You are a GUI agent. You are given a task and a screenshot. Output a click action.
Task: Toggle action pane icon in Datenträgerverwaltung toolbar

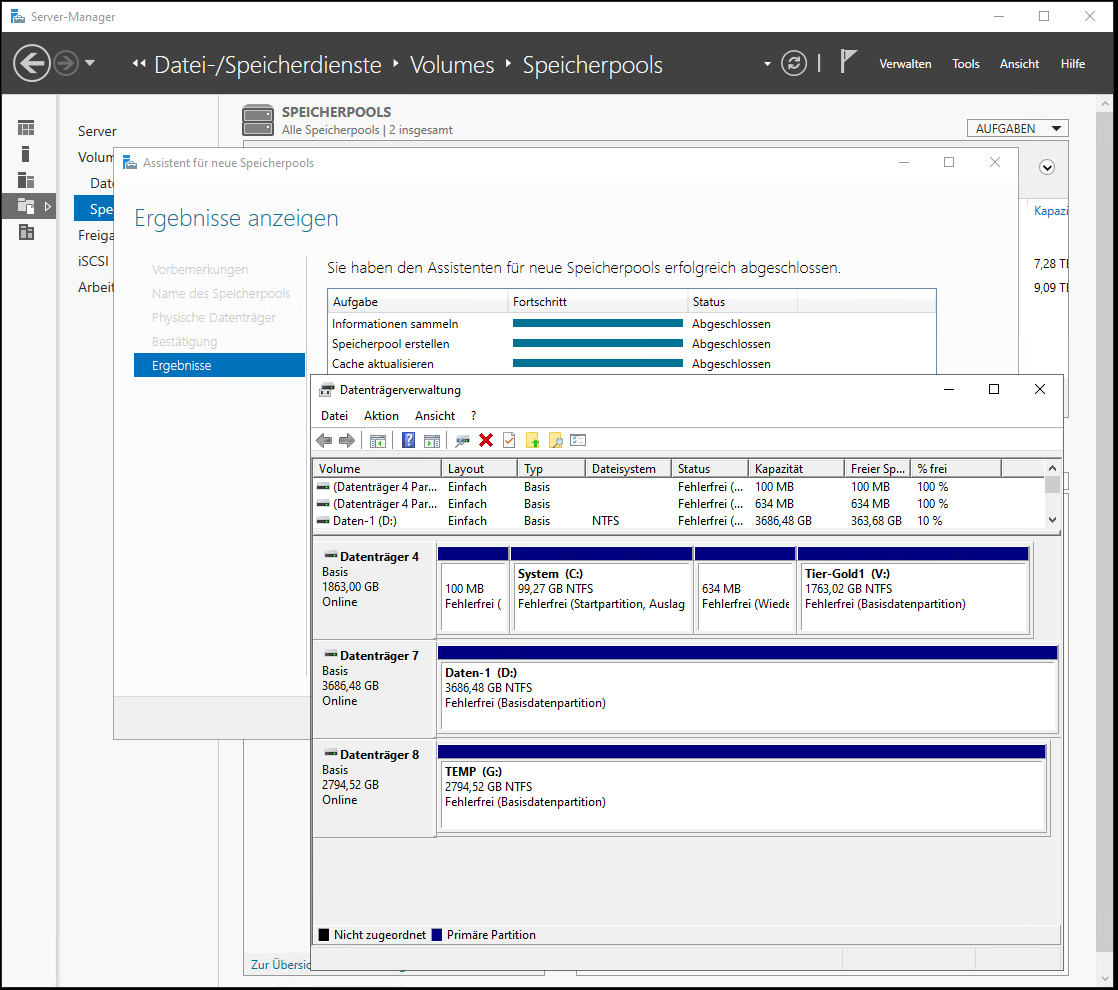(x=431, y=441)
